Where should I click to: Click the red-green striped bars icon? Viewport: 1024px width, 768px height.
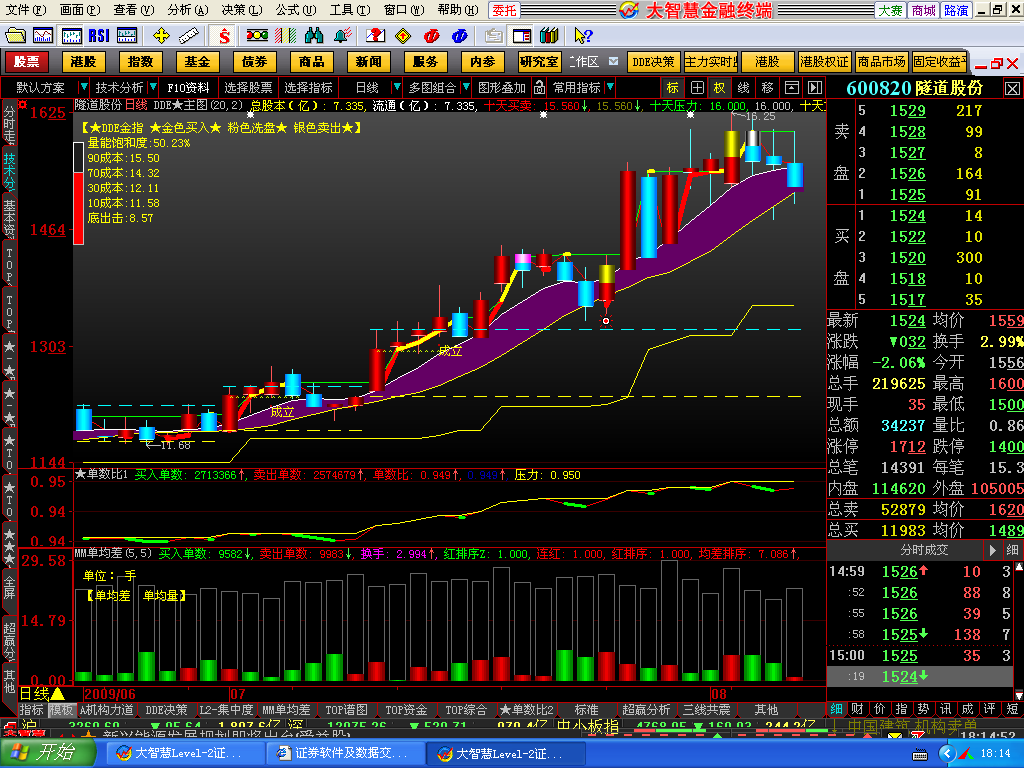point(285,35)
